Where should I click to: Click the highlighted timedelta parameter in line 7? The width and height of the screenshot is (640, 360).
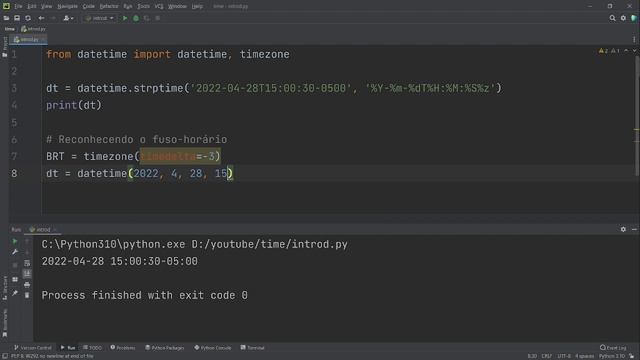pos(168,156)
